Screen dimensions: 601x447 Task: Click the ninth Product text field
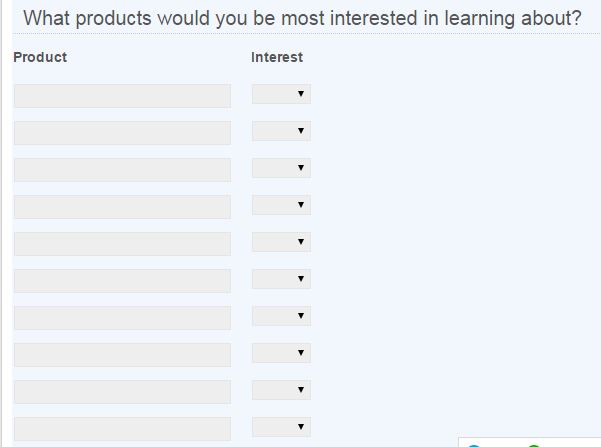click(122, 392)
